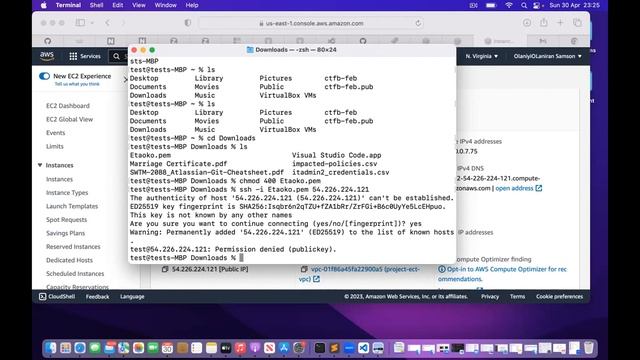Screen dimensions: 640x360
Task: Reload the AWS console page
Action: pyautogui.click(x=418, y=23)
